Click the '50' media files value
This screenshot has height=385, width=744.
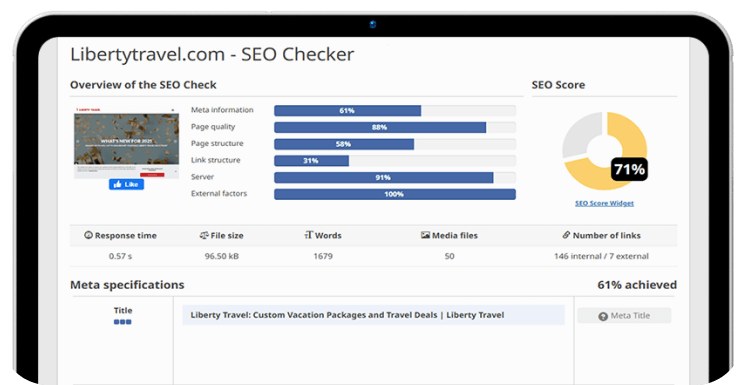(x=449, y=256)
